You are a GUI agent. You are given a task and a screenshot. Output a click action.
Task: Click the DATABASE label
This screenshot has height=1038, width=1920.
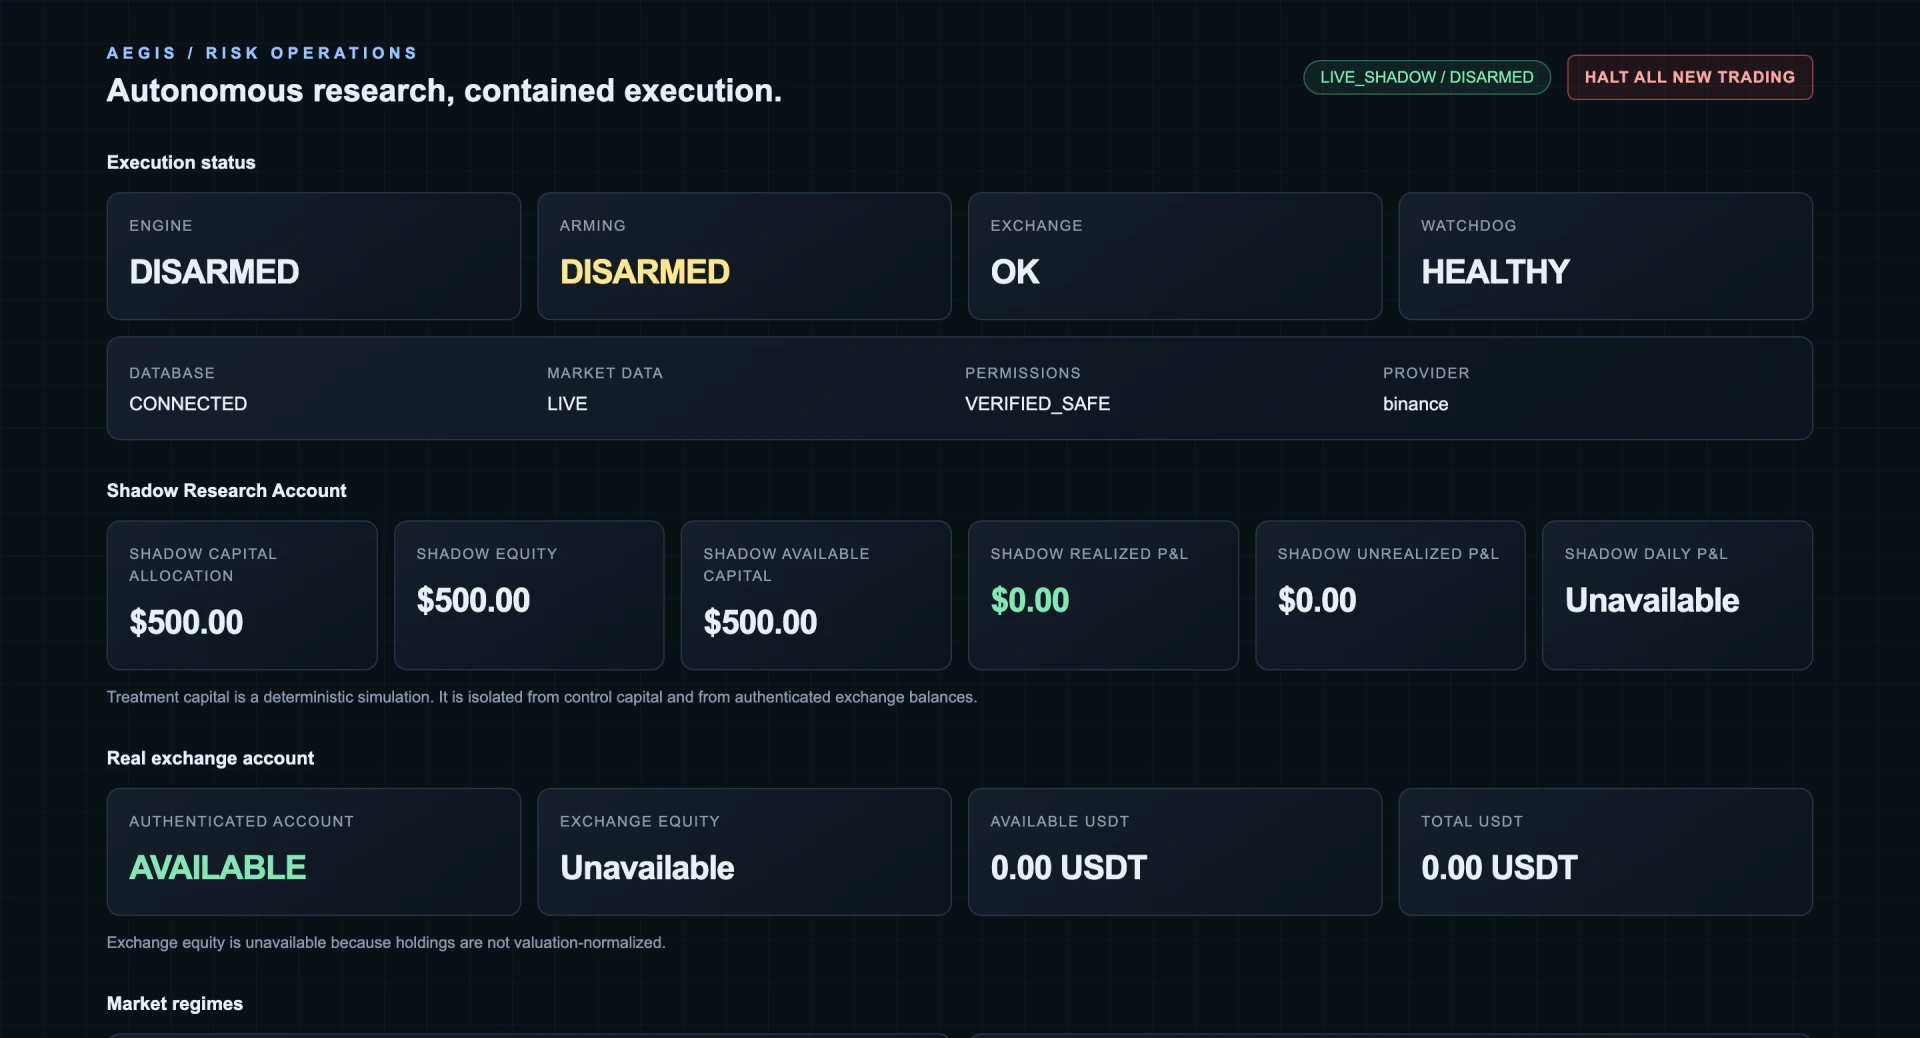click(172, 373)
